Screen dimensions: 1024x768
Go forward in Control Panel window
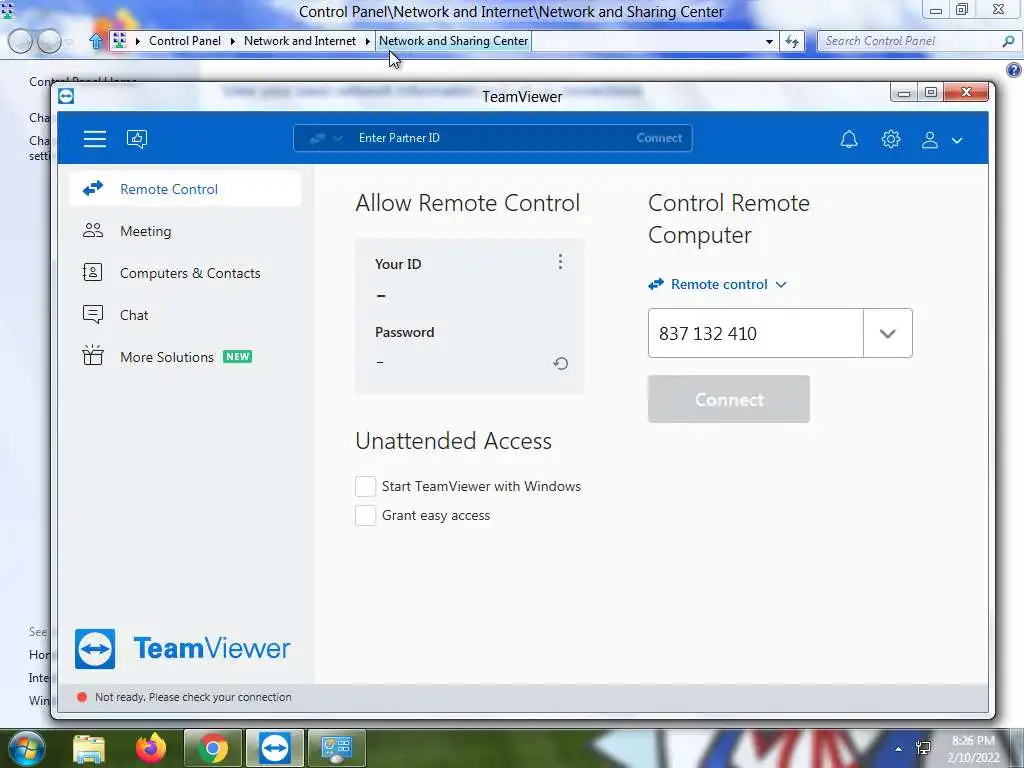coord(49,41)
